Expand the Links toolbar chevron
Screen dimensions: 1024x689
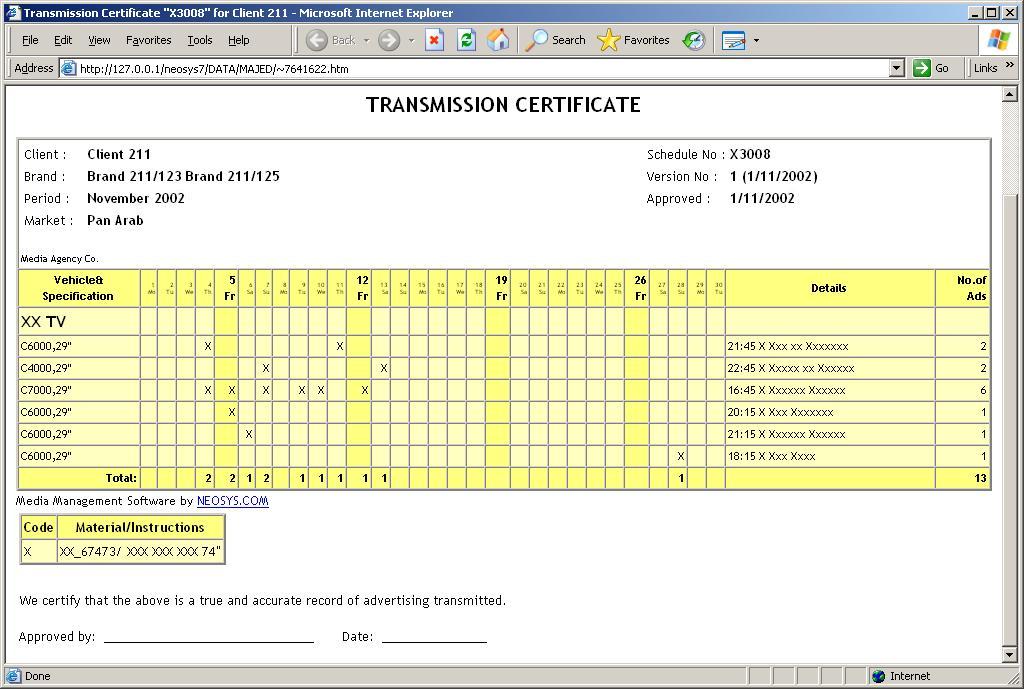[x=1009, y=67]
